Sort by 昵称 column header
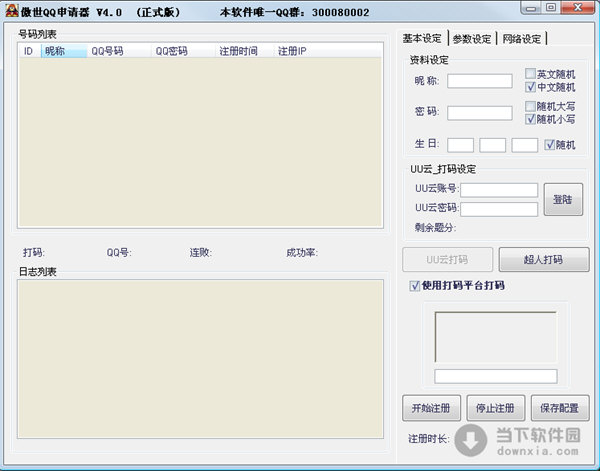 64,51
